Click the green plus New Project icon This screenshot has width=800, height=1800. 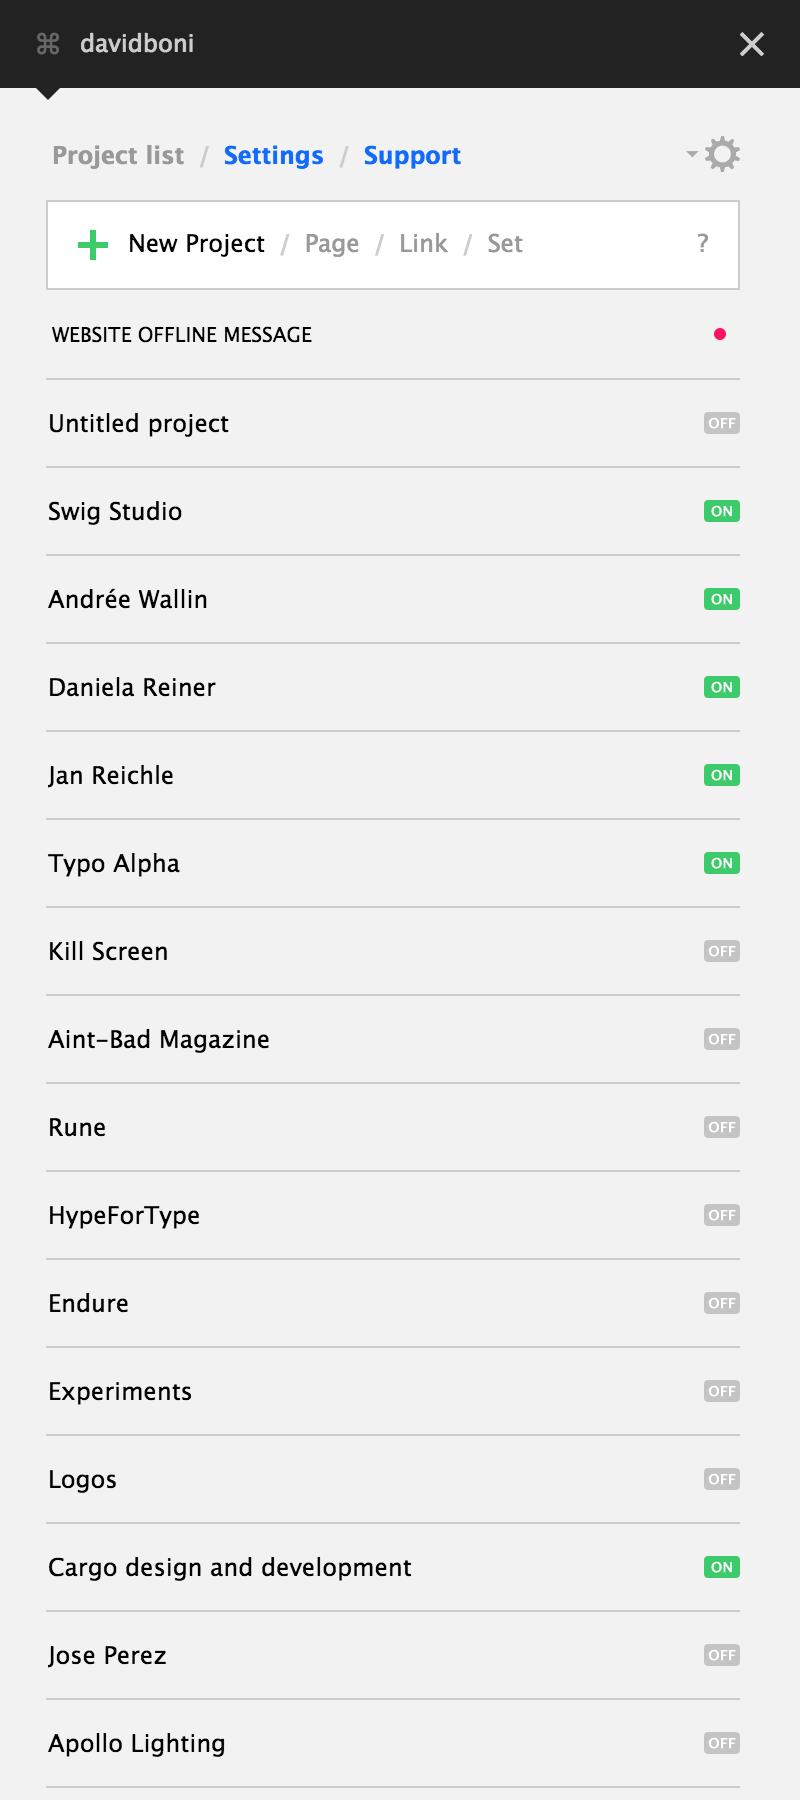pyautogui.click(x=93, y=244)
